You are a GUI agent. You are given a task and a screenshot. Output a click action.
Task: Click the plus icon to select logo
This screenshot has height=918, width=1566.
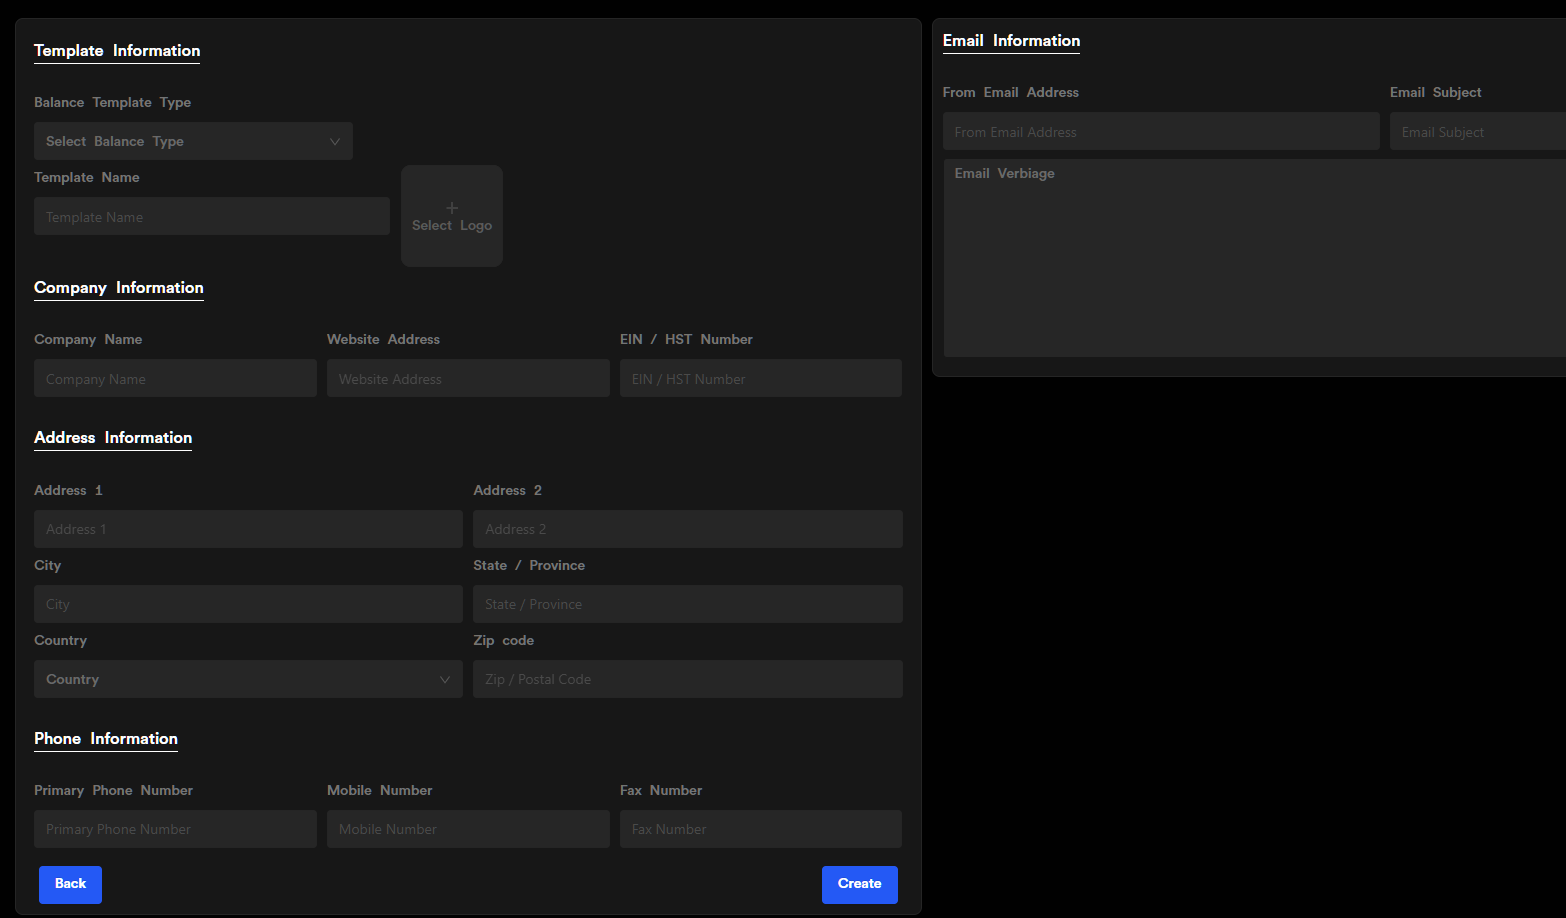coord(452,208)
